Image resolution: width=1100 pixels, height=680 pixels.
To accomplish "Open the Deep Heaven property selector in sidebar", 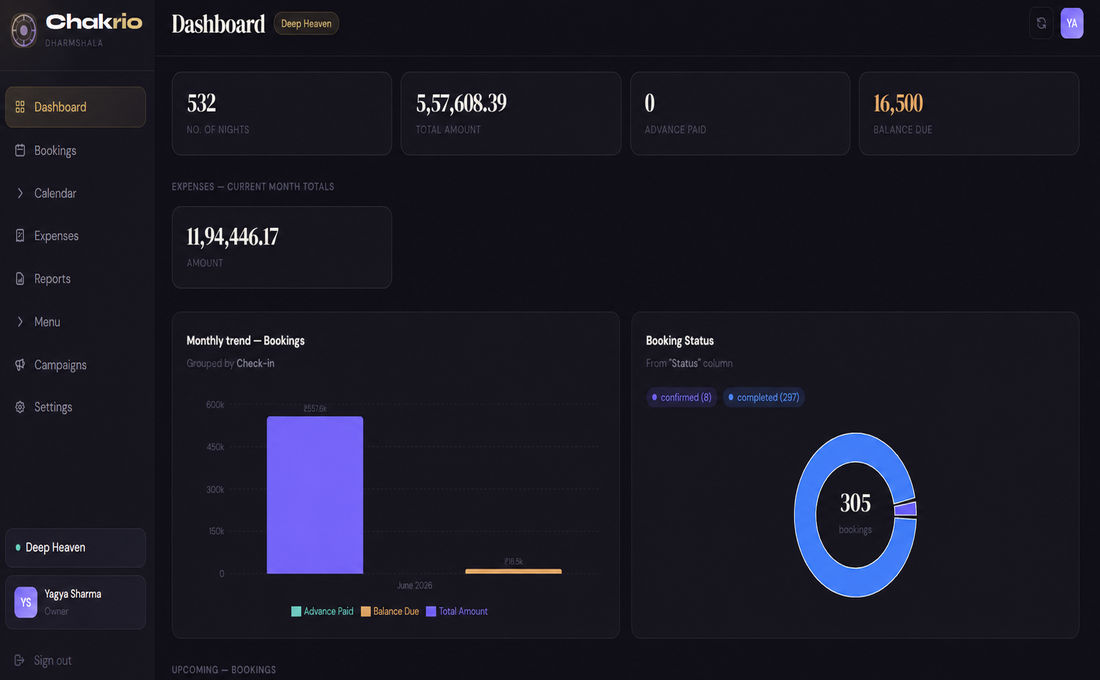I will coord(75,547).
